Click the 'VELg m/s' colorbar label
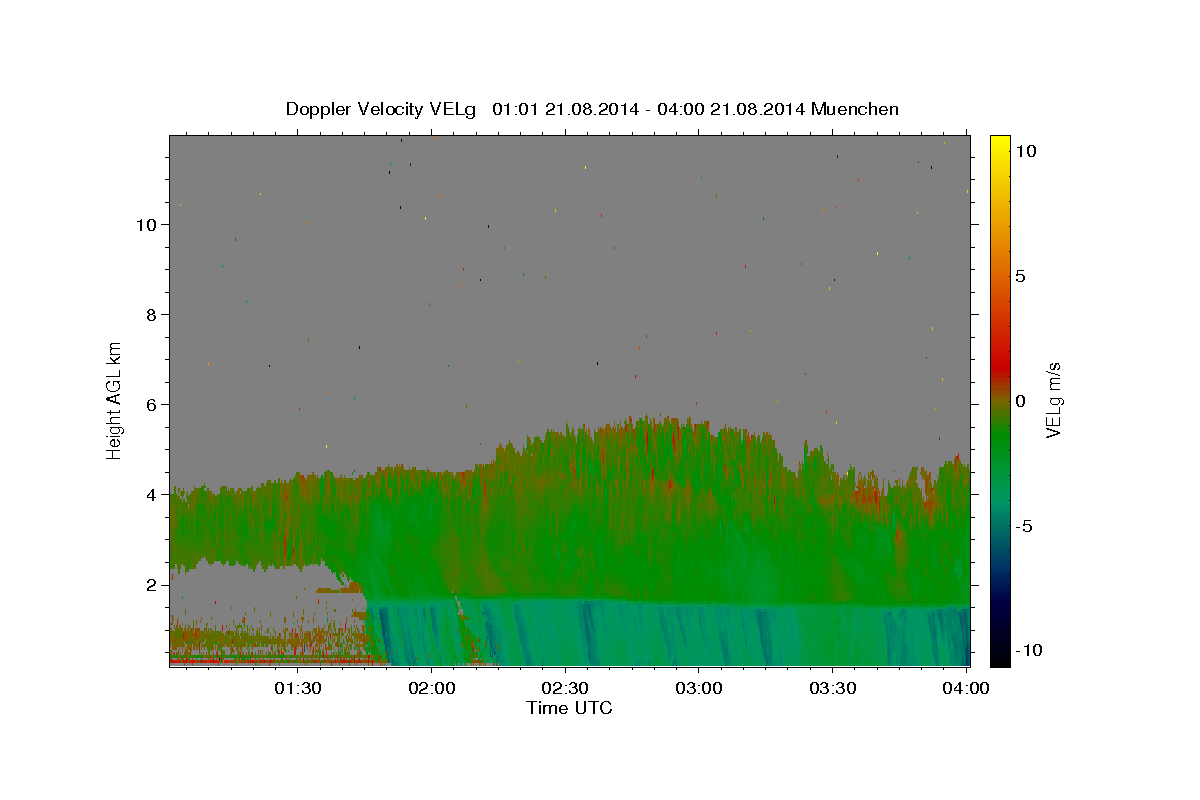 [x=1053, y=401]
